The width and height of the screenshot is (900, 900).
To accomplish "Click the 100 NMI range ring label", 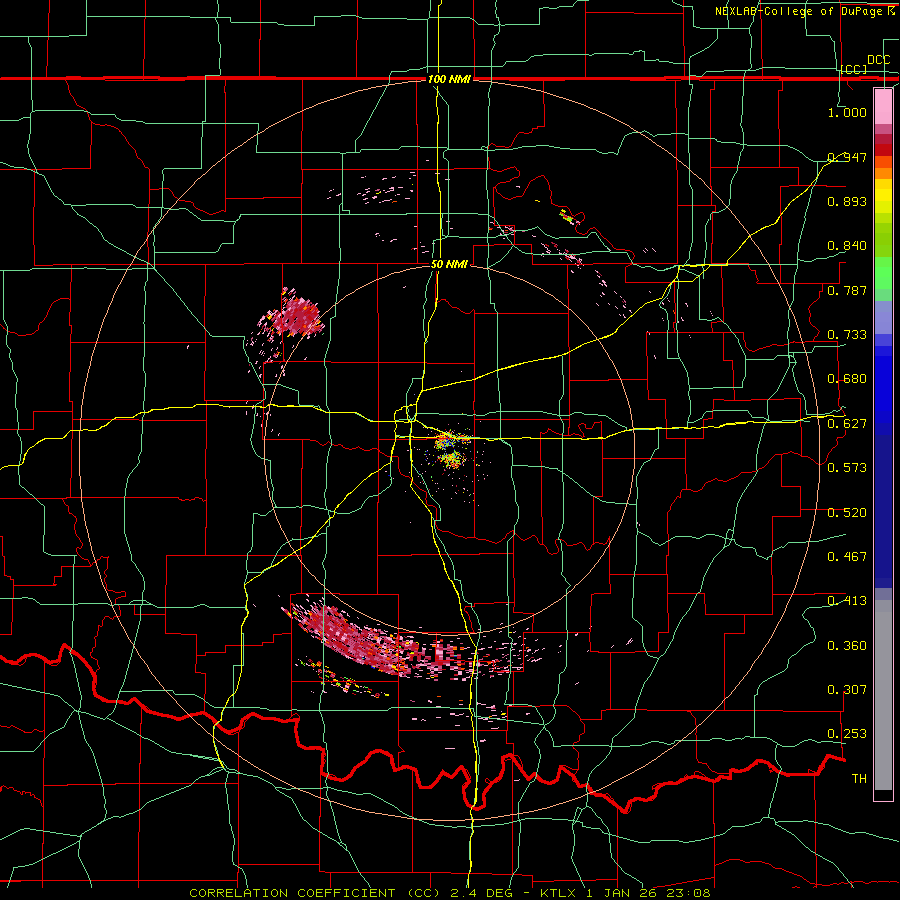I will (449, 79).
